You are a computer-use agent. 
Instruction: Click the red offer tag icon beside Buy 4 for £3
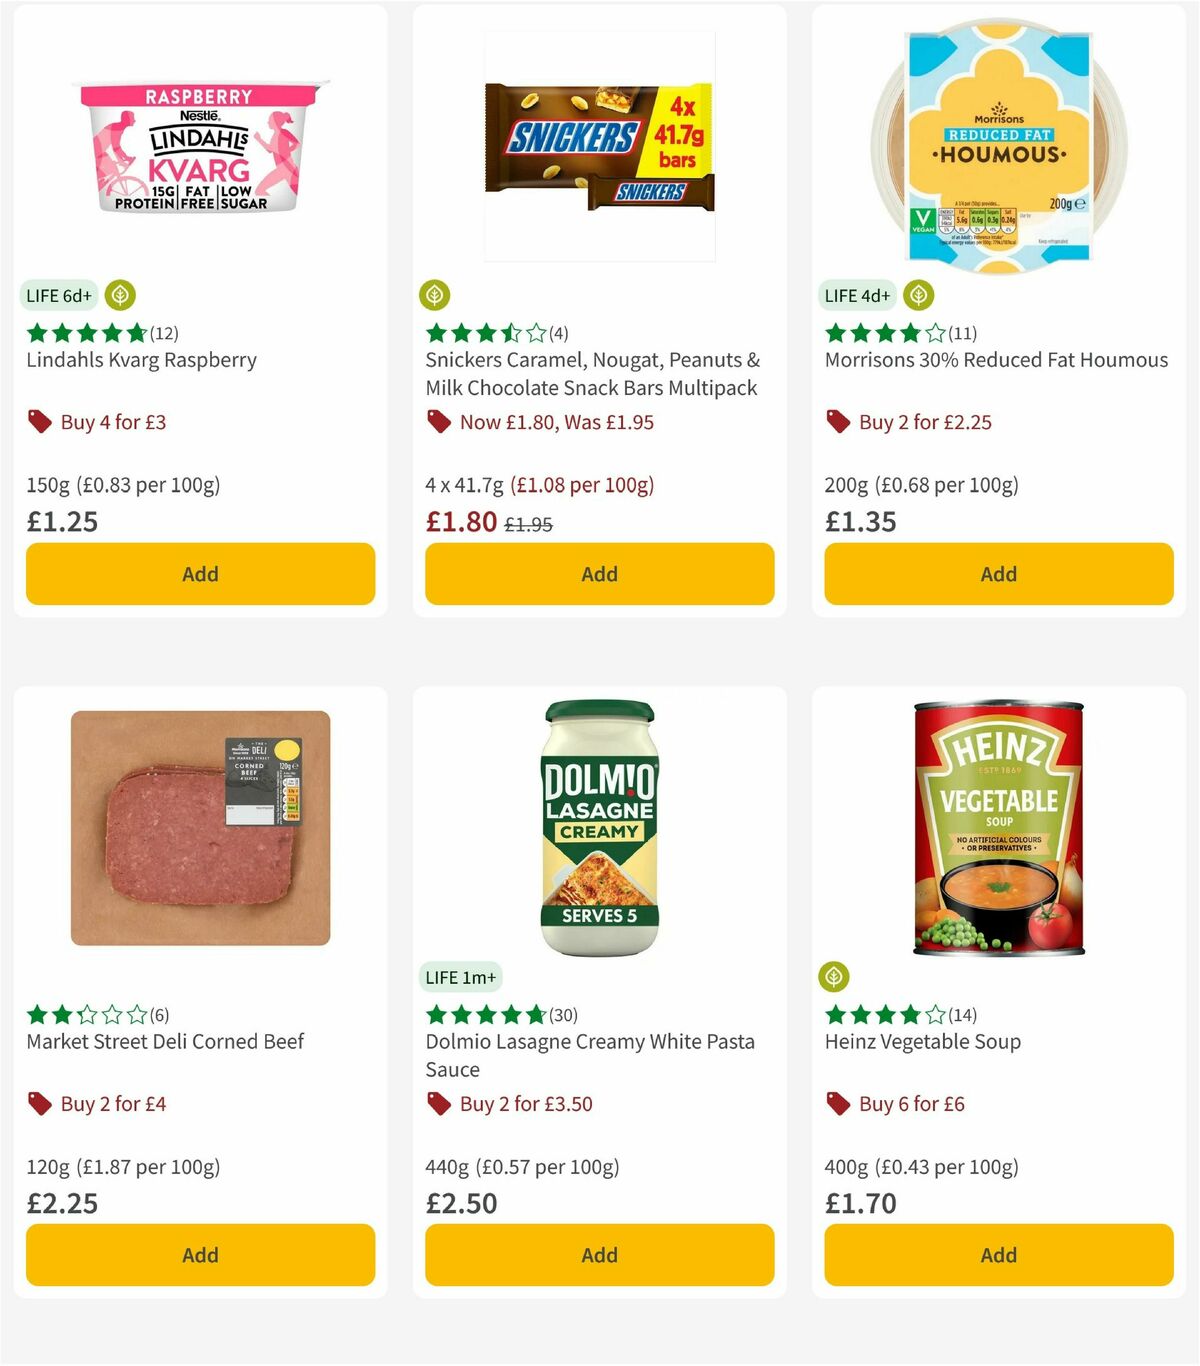39,421
